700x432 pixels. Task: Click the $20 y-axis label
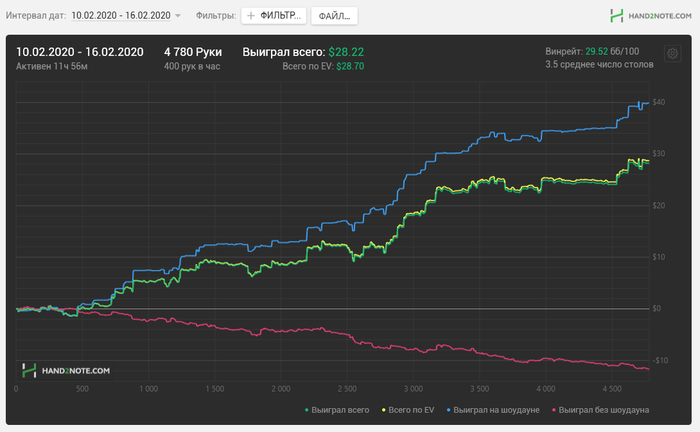[658, 205]
